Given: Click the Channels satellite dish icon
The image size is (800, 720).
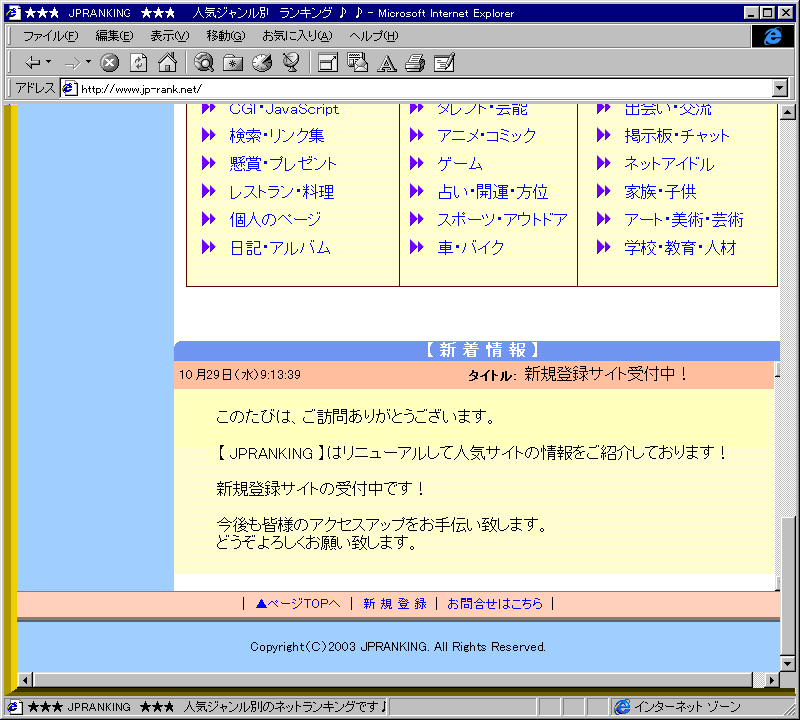Looking at the screenshot, I should coord(291,63).
